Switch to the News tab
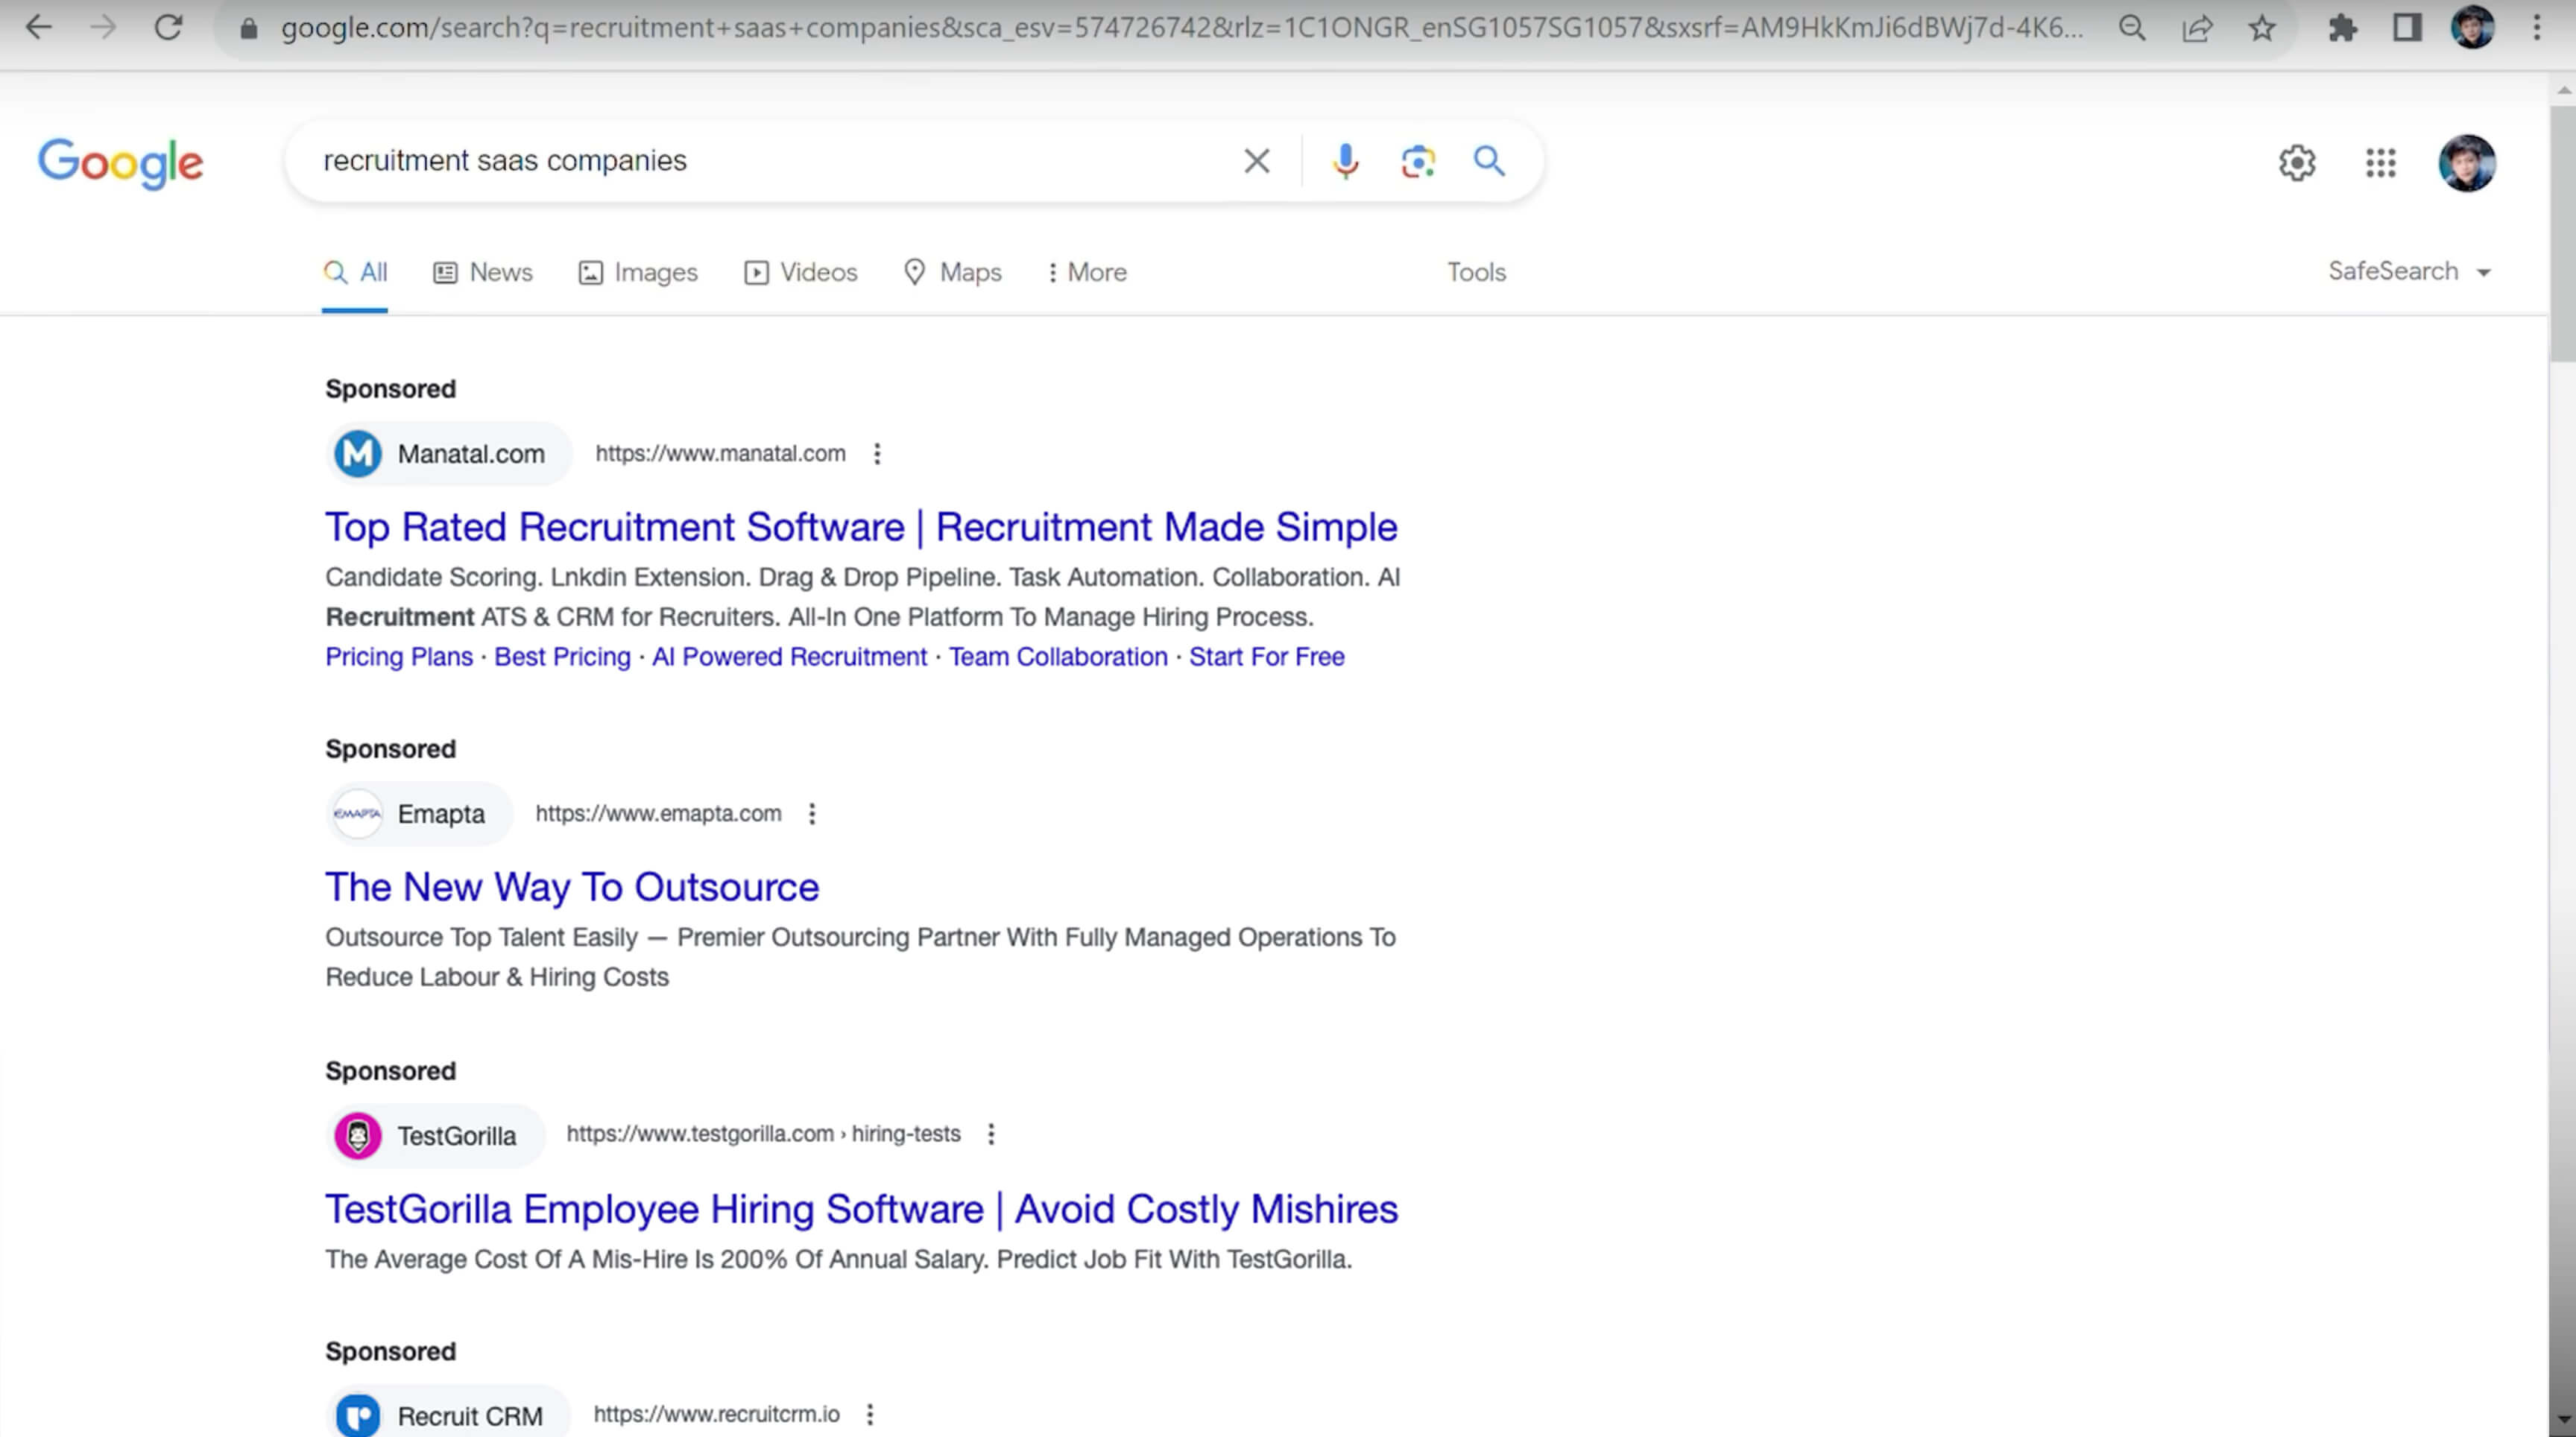 (x=483, y=272)
